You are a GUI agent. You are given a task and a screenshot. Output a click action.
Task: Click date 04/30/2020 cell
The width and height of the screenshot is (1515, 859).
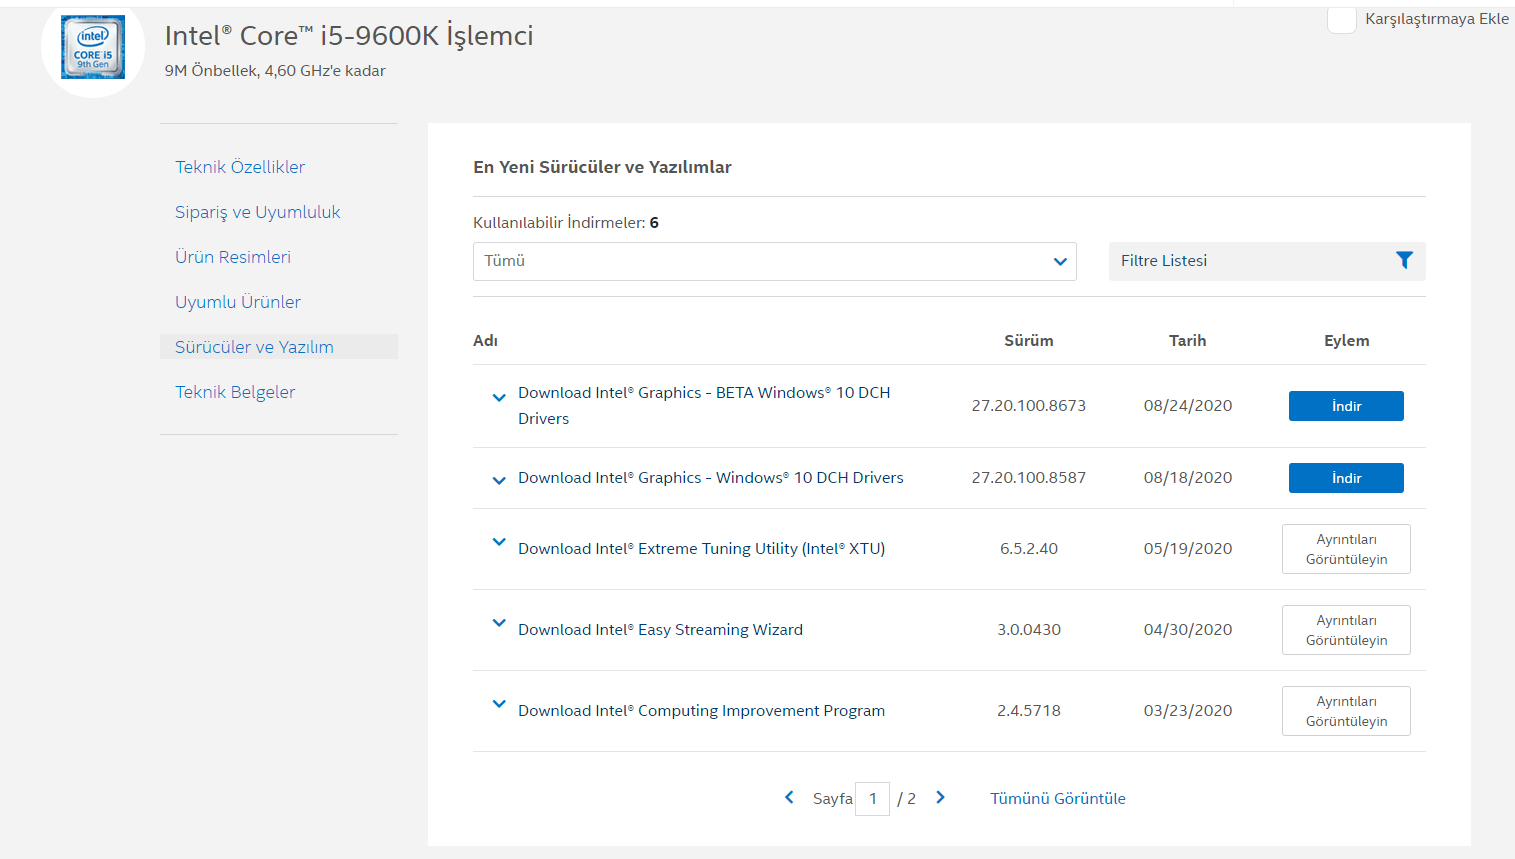pos(1188,630)
